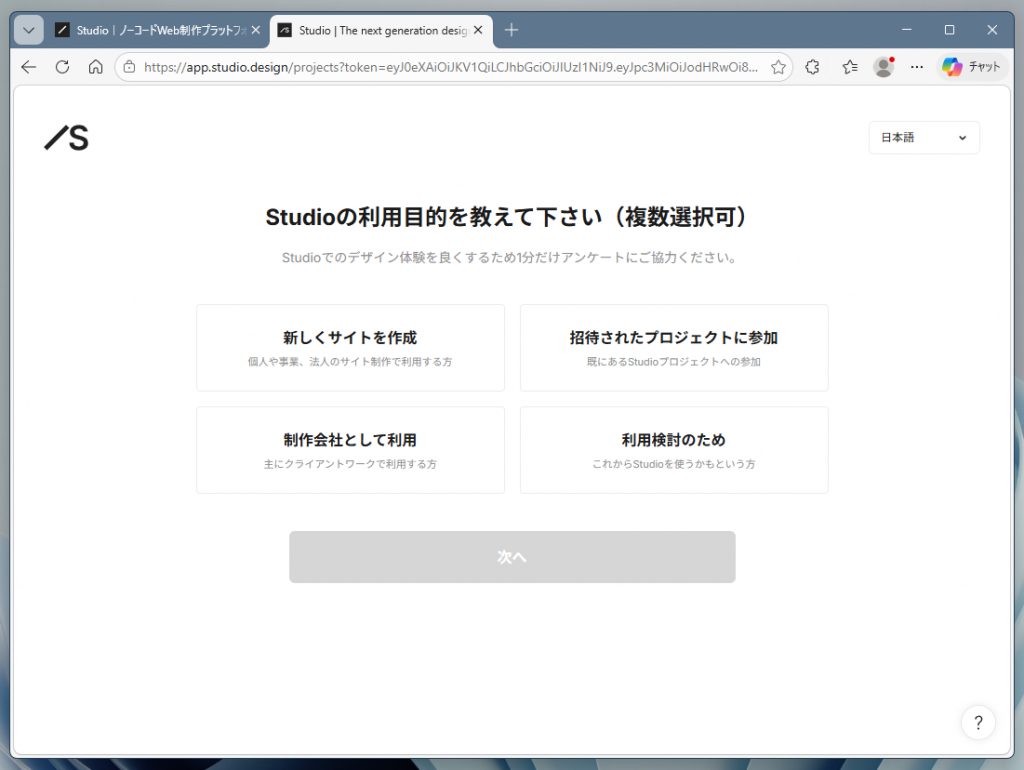Add this page to favorites star

click(x=778, y=67)
